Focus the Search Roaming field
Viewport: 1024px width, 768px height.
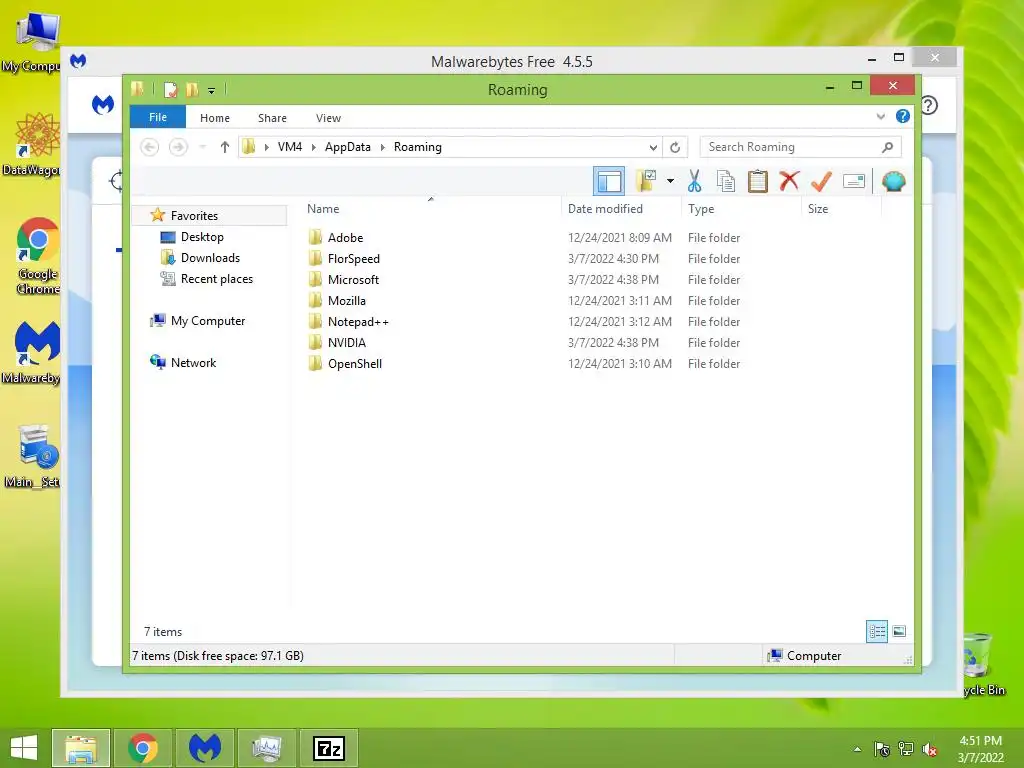point(800,147)
